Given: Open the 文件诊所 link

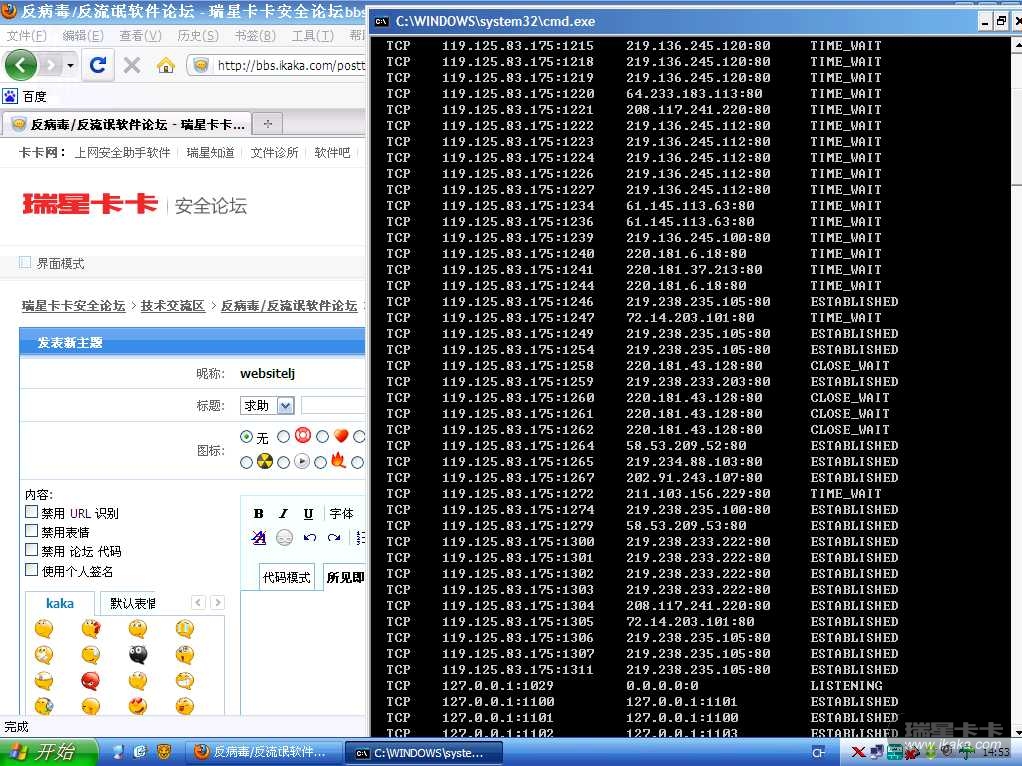Looking at the screenshot, I should [274, 153].
